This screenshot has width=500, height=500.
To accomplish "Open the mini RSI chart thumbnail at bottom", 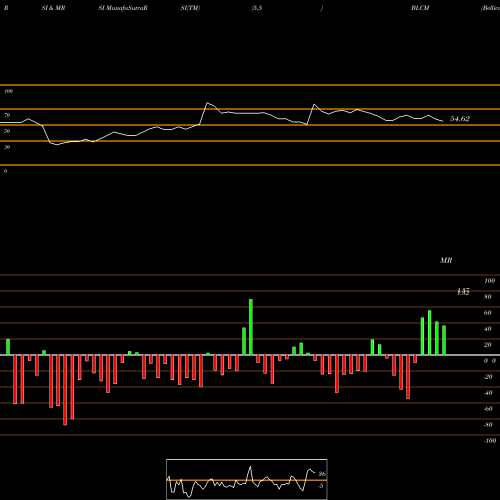I will pos(247,479).
